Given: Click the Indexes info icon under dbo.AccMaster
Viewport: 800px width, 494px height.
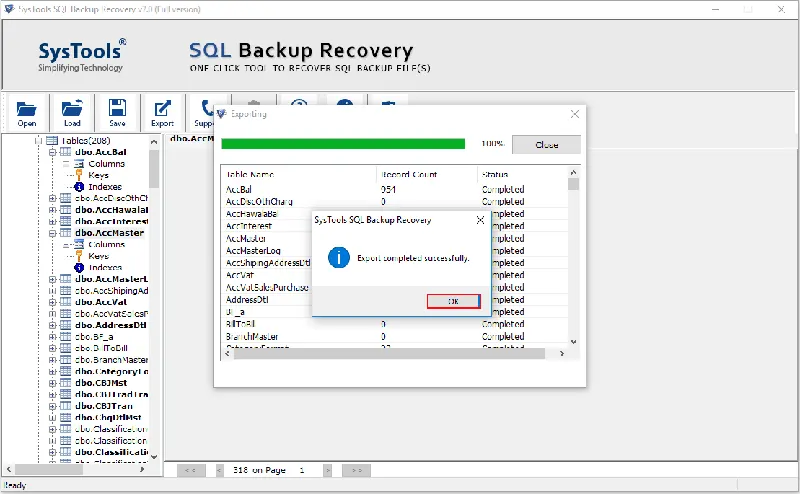Looking at the screenshot, I should coord(79,267).
